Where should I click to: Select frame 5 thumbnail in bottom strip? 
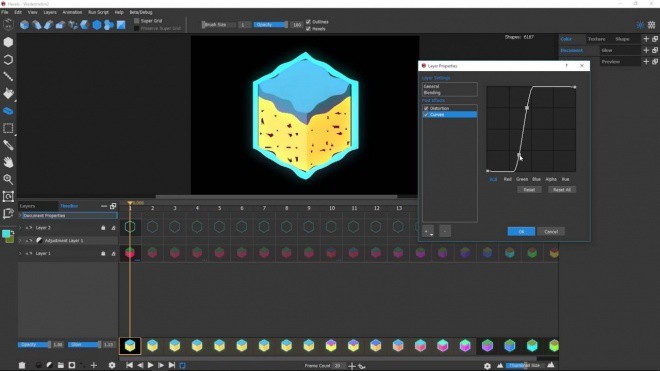click(219, 346)
